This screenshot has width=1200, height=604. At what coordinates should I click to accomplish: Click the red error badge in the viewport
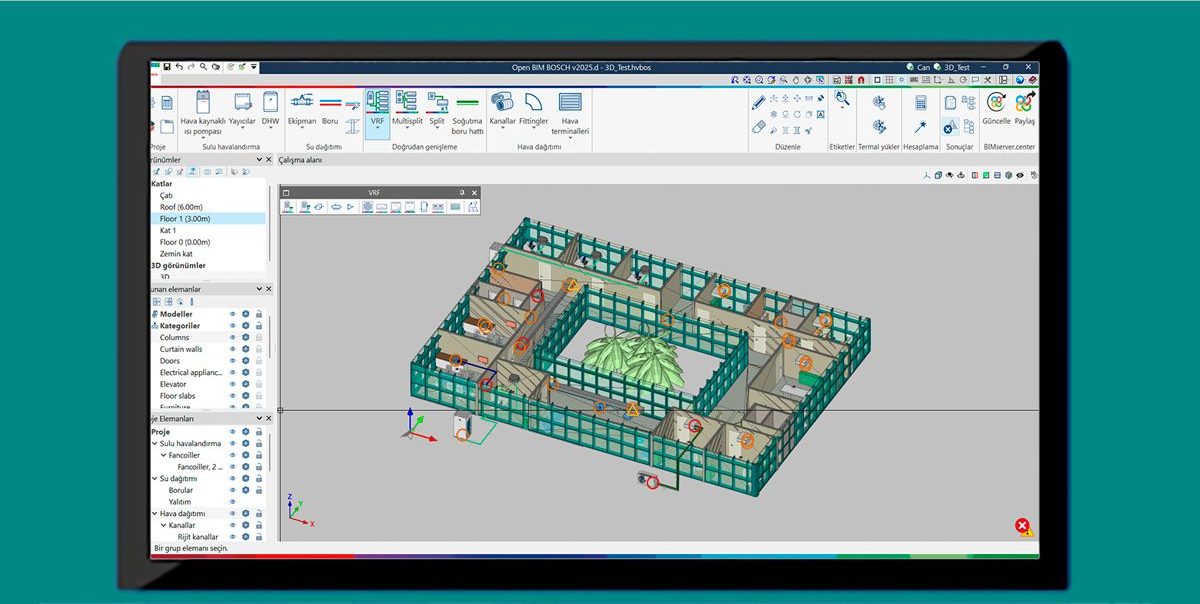coord(1022,525)
